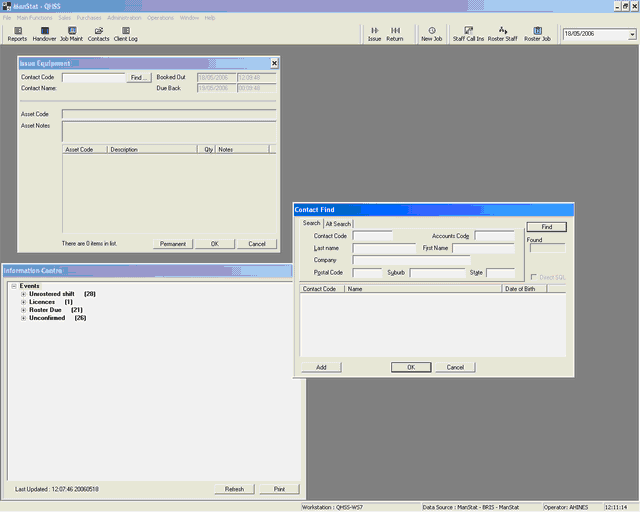Image resolution: width=640 pixels, height=512 pixels.
Task: Start a New Job from the toolbar
Action: point(432,33)
